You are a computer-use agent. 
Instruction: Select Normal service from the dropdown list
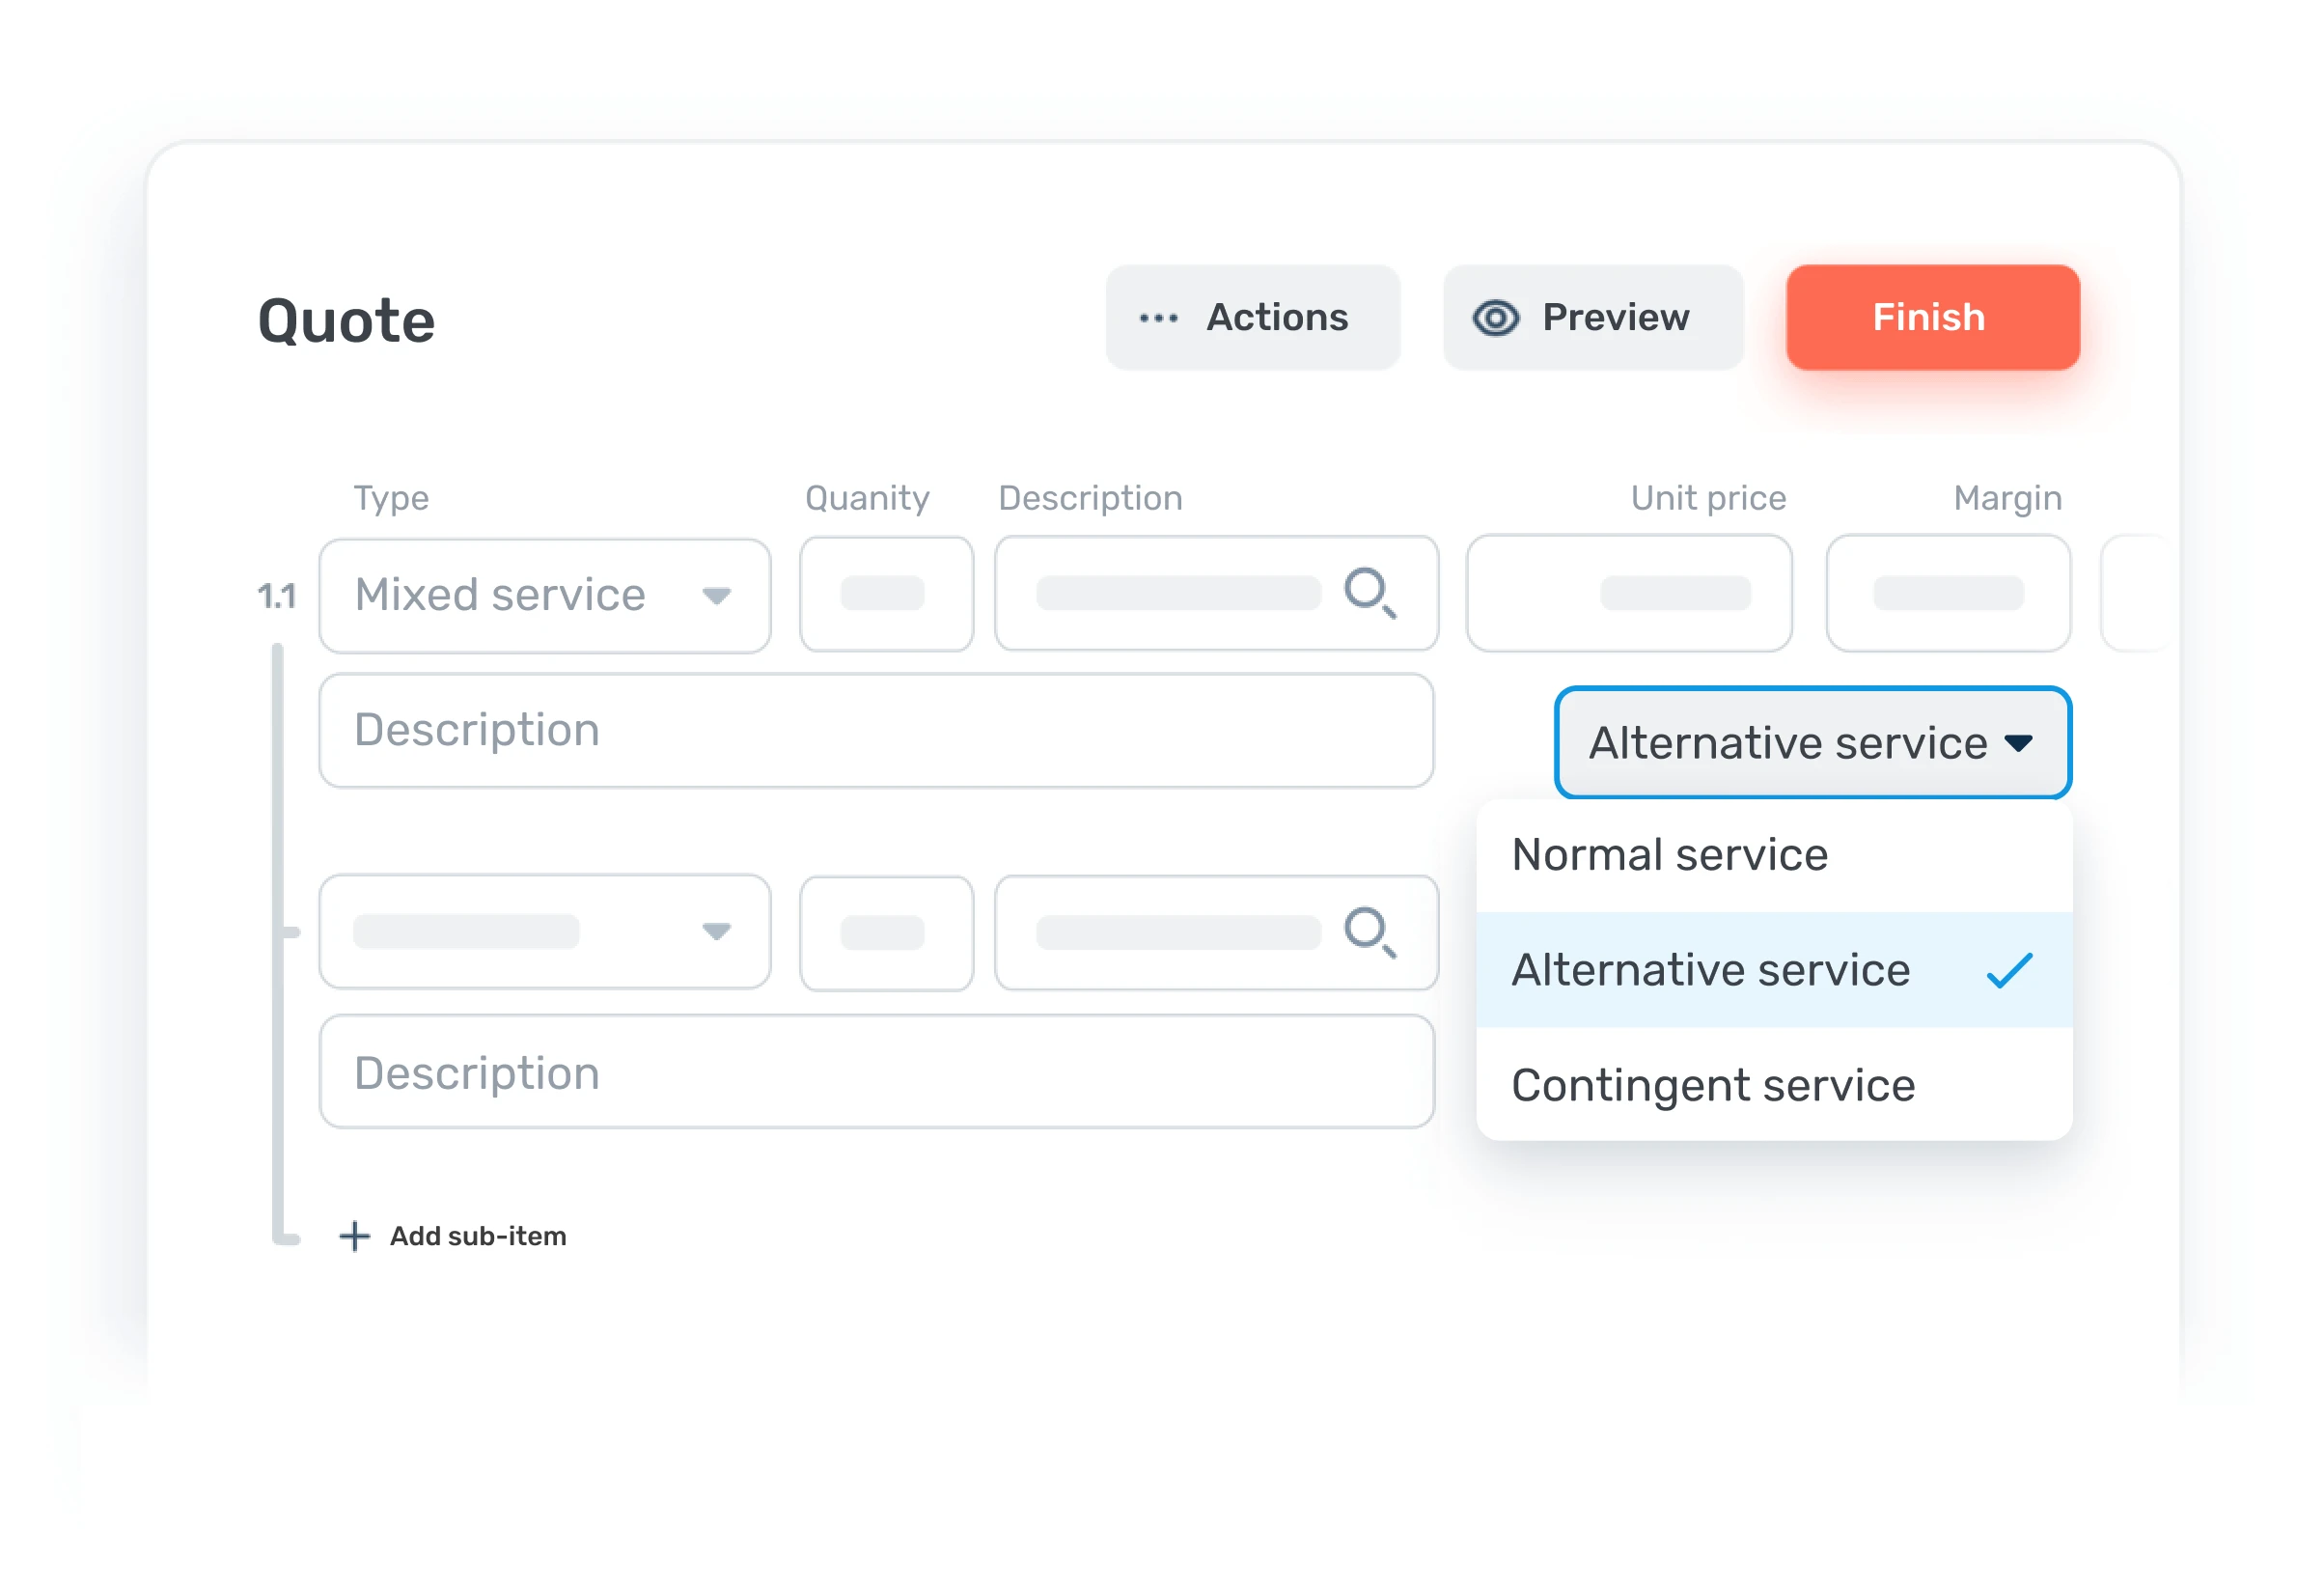1670,854
